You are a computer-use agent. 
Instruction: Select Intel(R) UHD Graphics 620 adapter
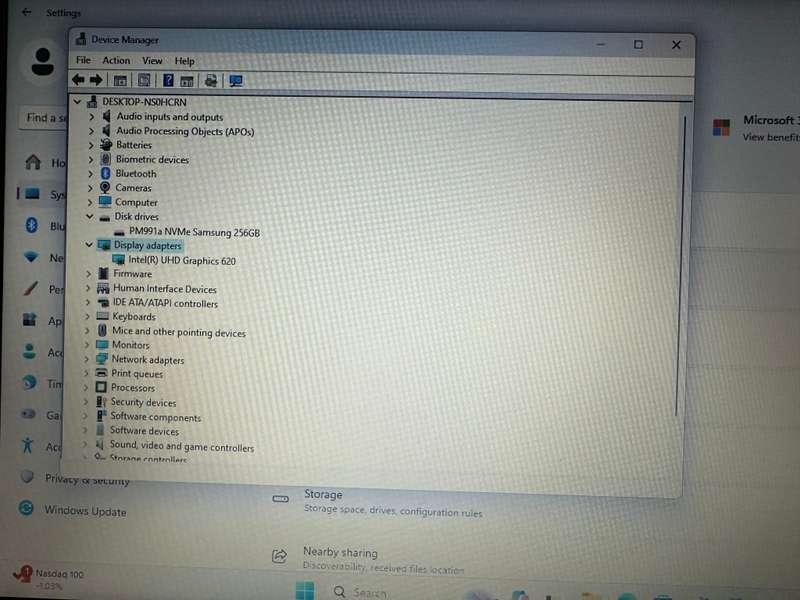[182, 261]
